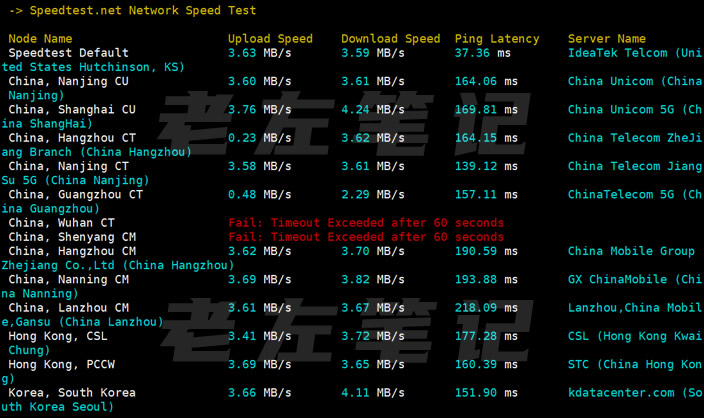Click the Wuhan CT timeout failure message

[366, 223]
